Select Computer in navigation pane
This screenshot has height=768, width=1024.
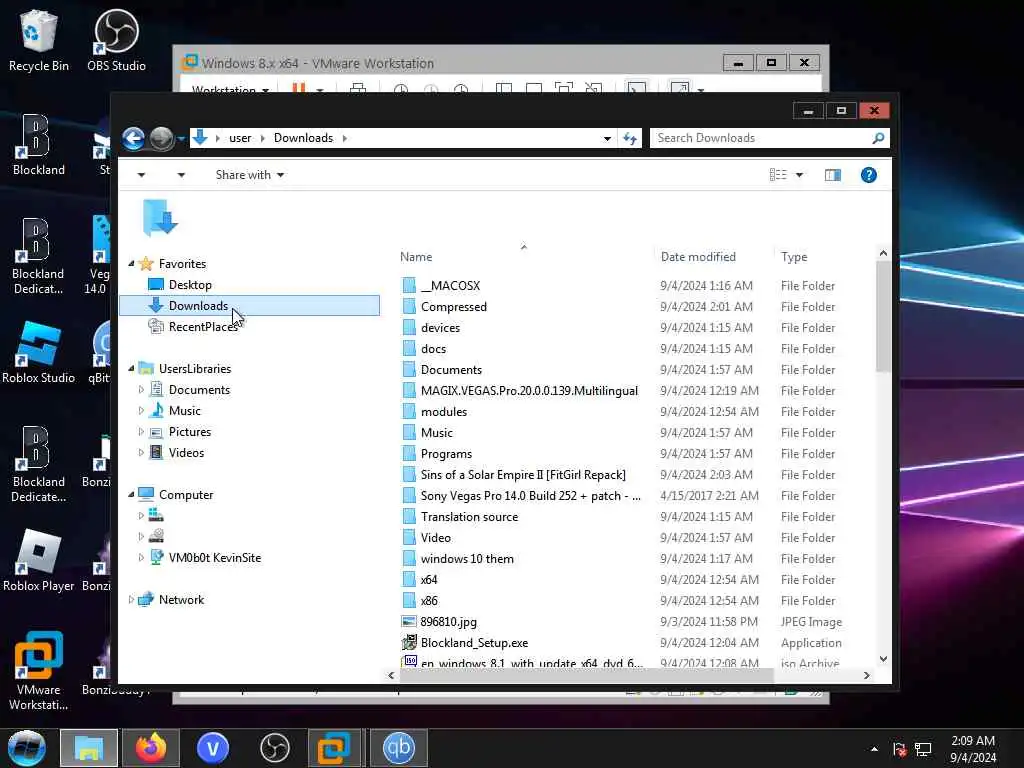click(185, 494)
